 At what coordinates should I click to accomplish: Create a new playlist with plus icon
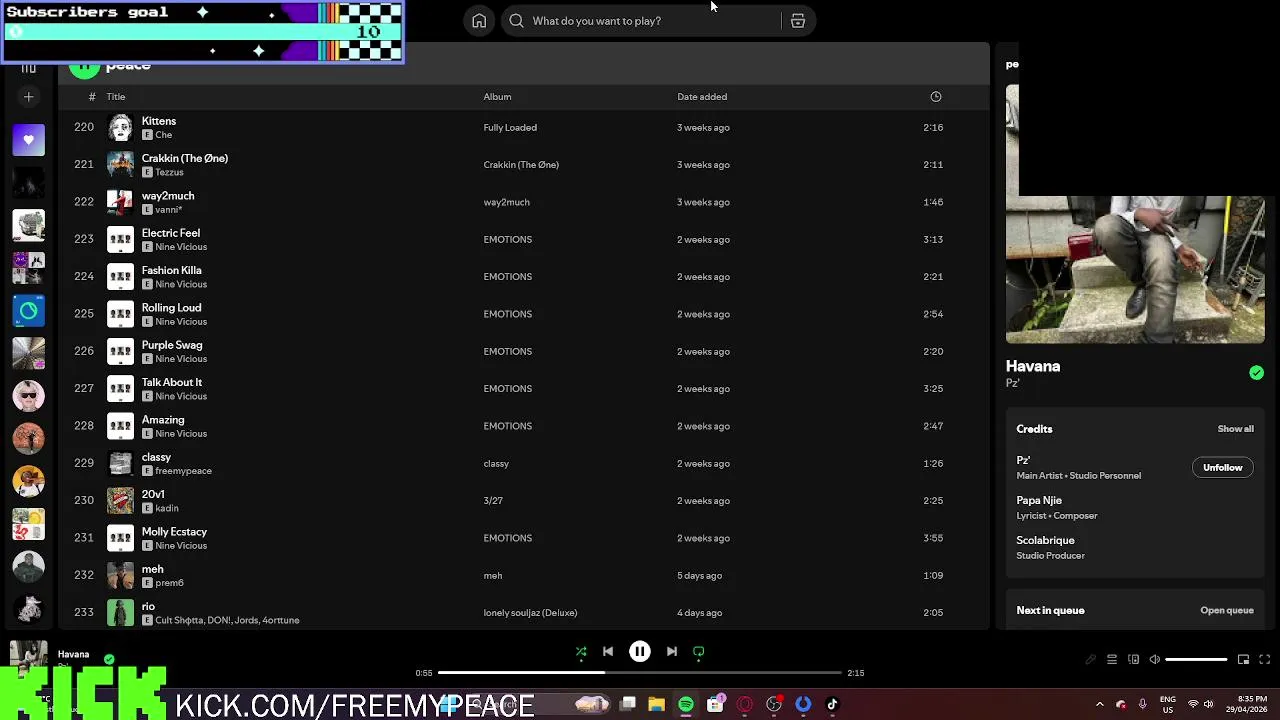pos(28,97)
